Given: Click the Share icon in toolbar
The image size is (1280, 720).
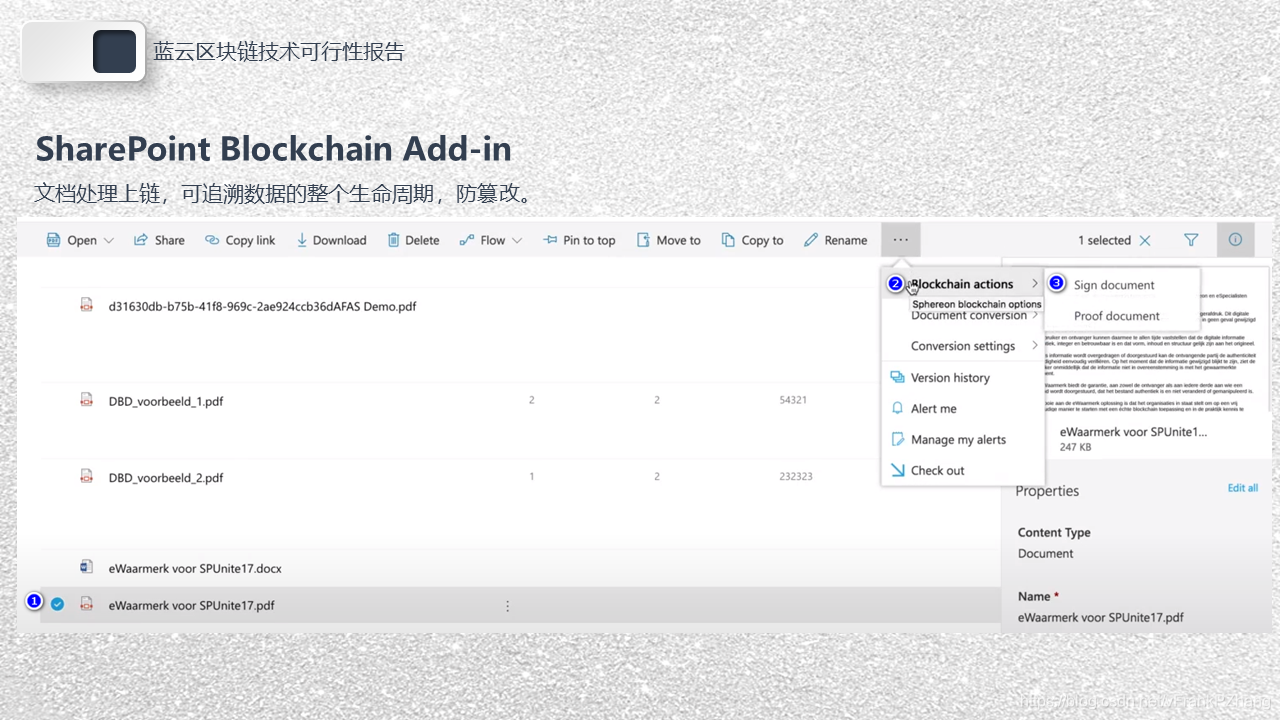Looking at the screenshot, I should point(141,240).
